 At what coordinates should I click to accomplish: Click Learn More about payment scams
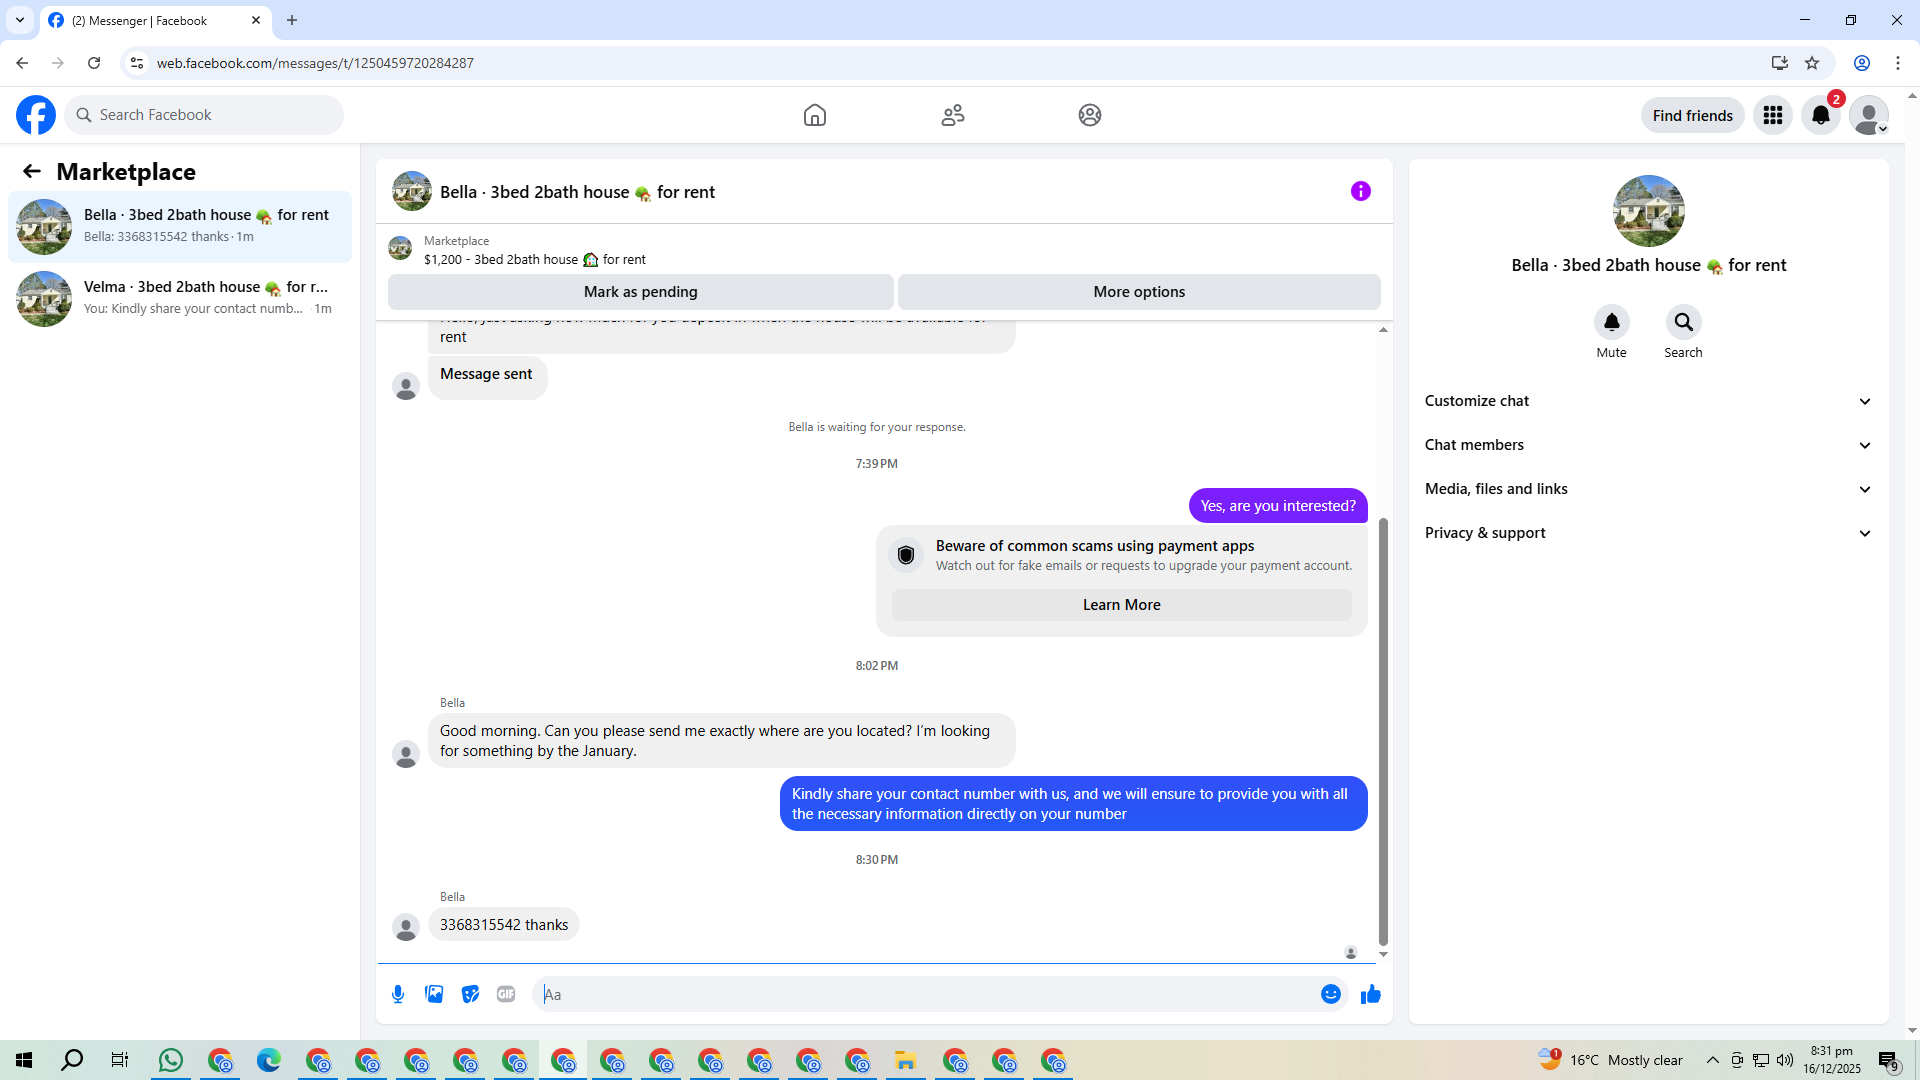[x=1122, y=605]
